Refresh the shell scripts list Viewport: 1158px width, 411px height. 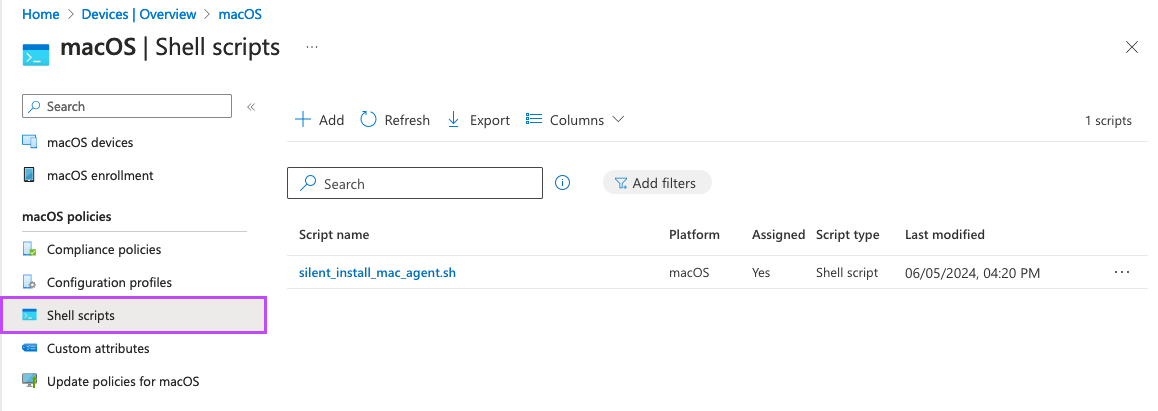395,120
